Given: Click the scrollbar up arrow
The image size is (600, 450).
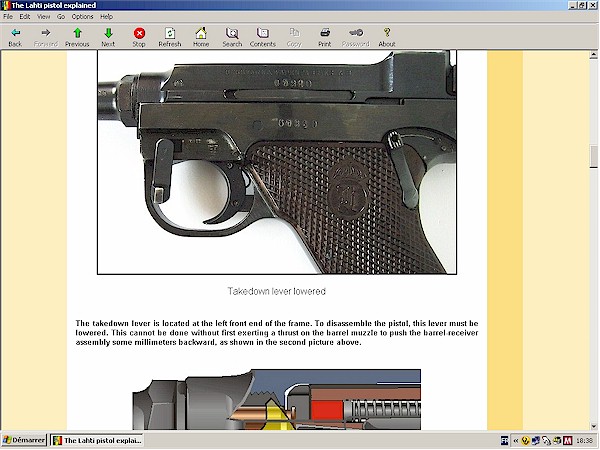Looking at the screenshot, I should click(x=593, y=55).
